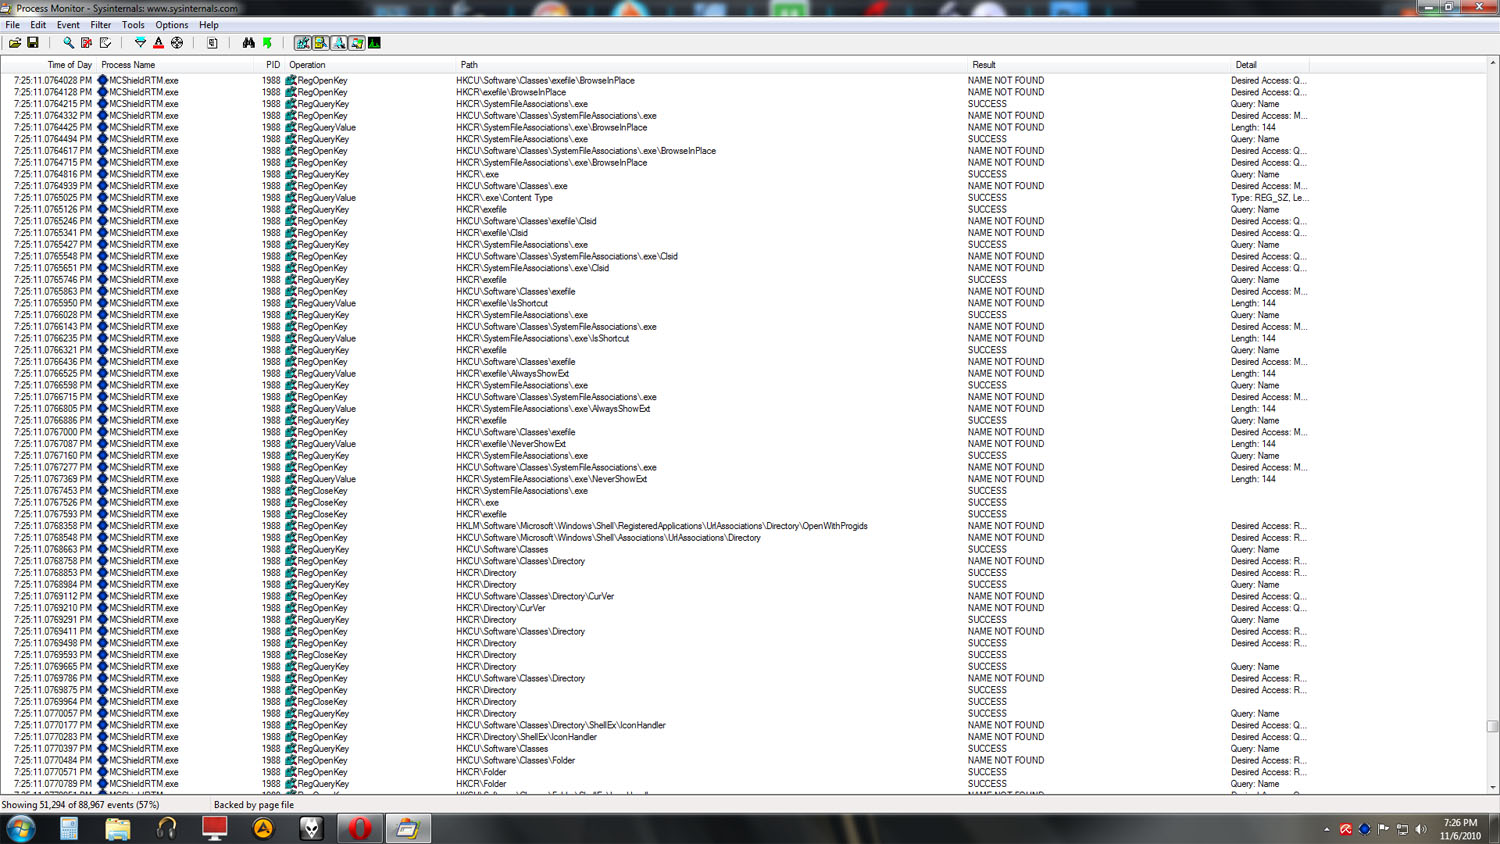Click the scrollbar up arrow of the event list
Viewport: 1500px width, 844px height.
(x=1492, y=63)
